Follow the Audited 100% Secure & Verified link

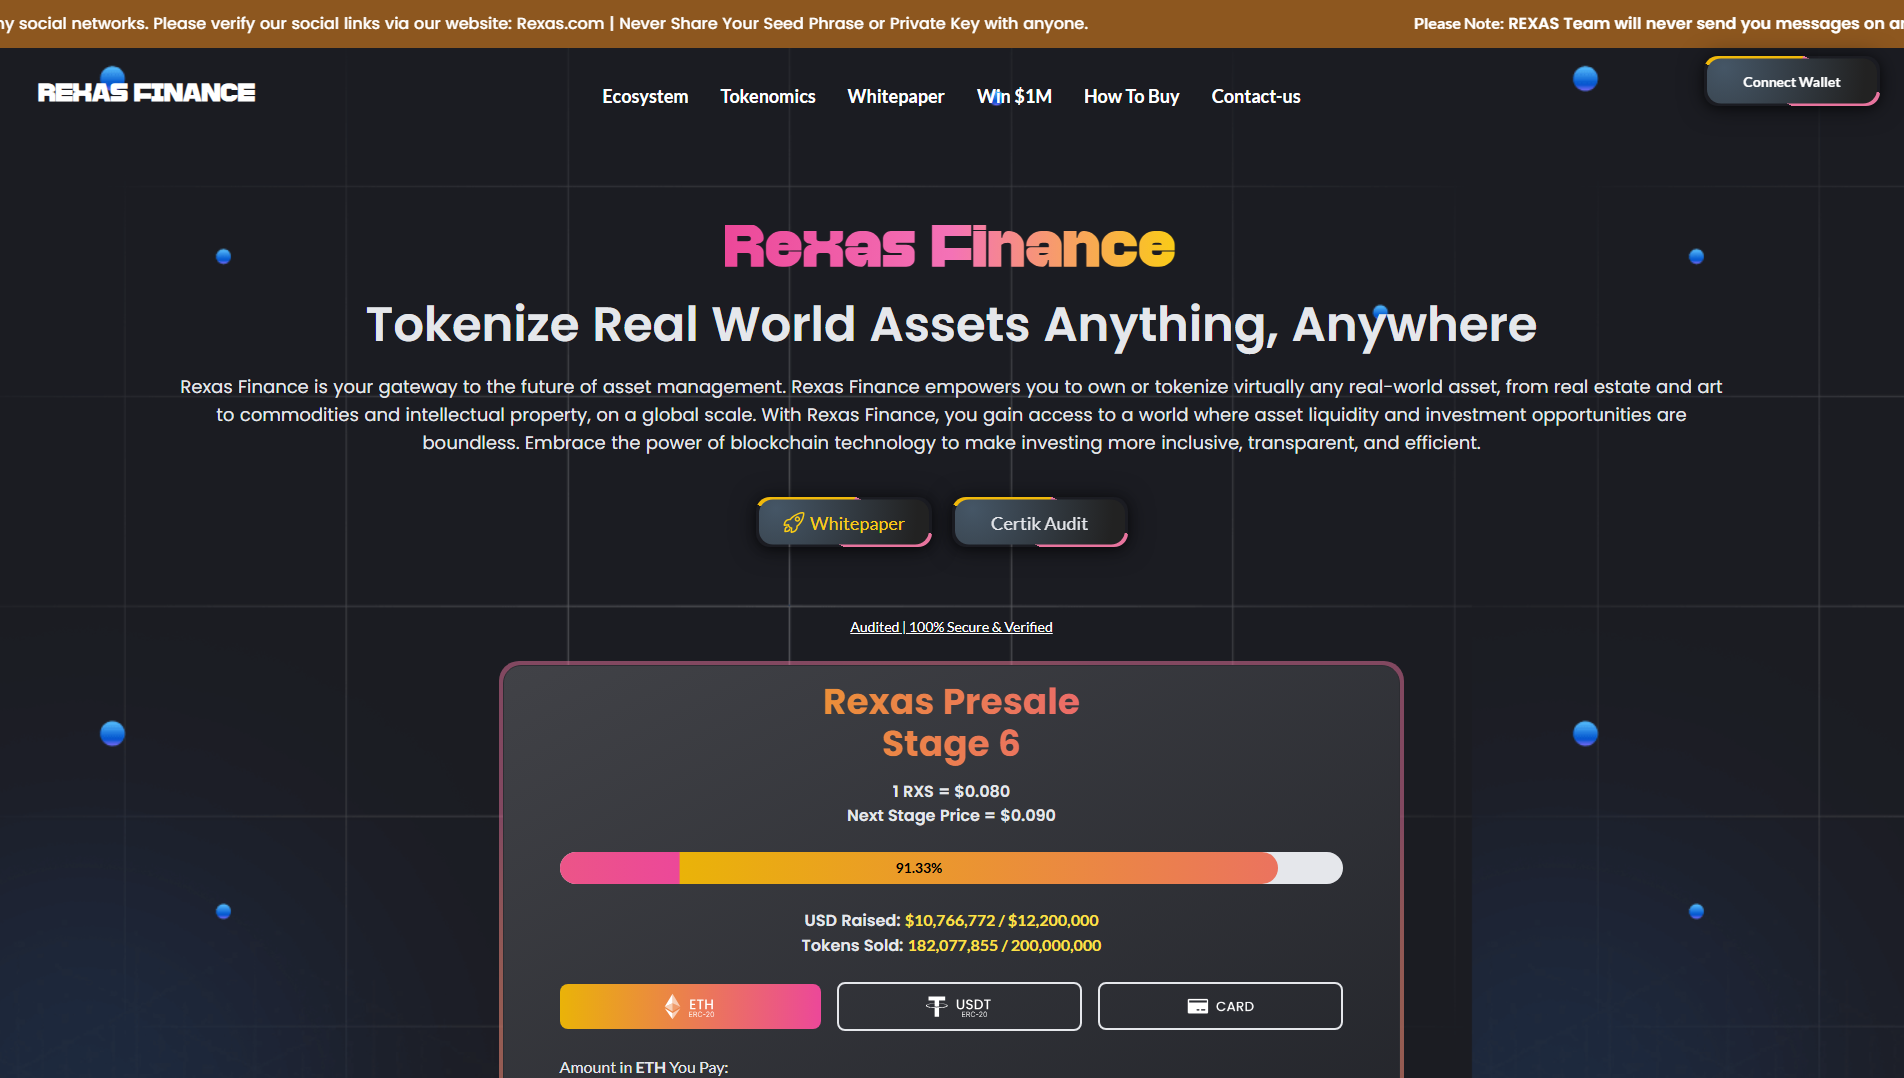tap(951, 627)
